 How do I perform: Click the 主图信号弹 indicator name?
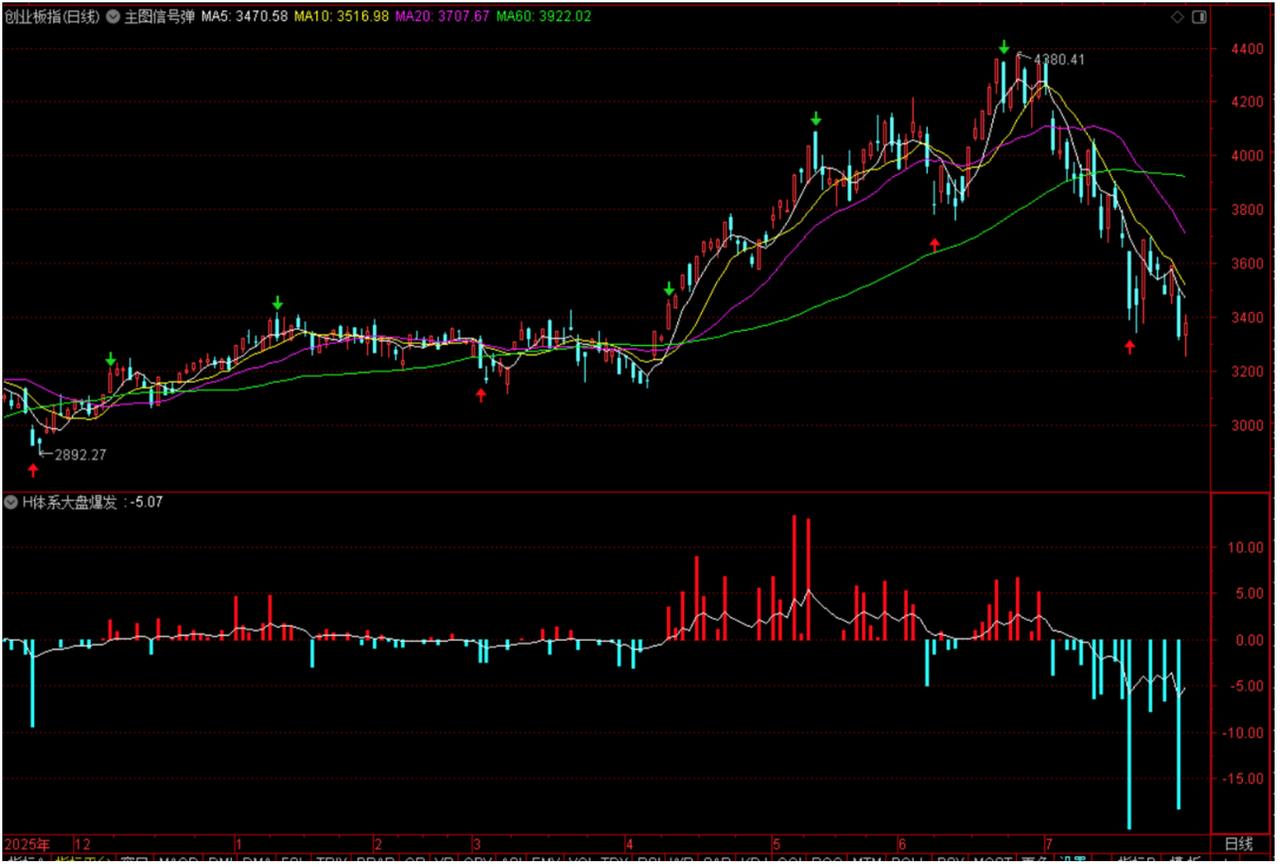click(x=158, y=17)
